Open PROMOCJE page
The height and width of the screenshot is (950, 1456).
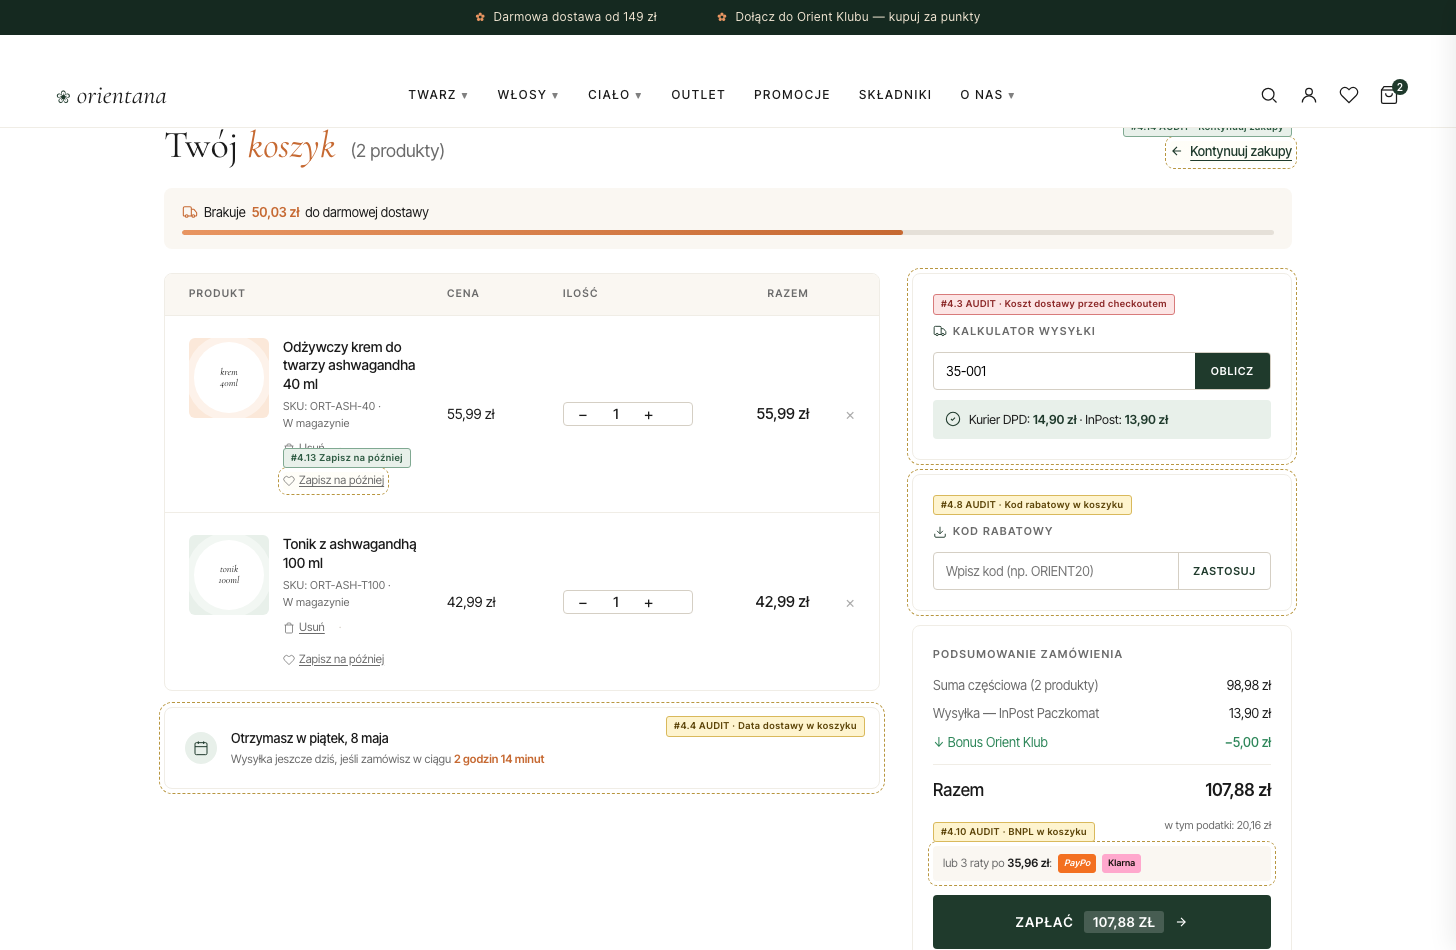point(792,95)
